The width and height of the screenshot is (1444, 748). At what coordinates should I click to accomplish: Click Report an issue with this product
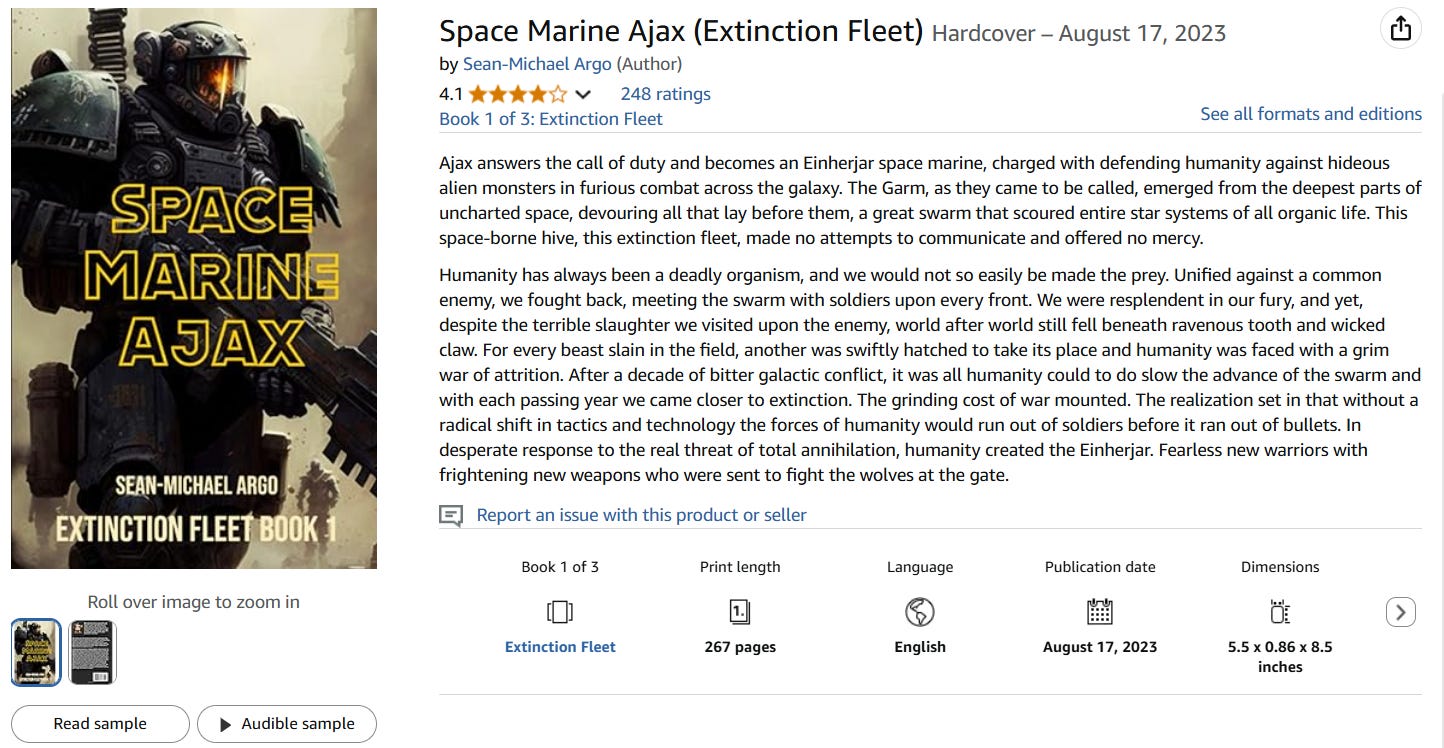641,515
